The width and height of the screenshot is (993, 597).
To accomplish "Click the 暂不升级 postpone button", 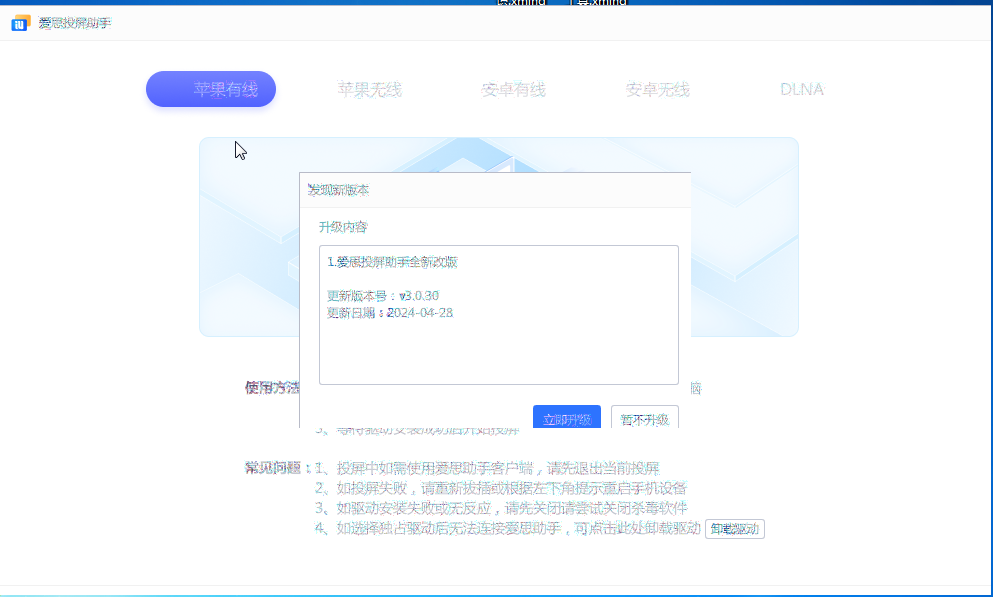I will click(x=644, y=417).
